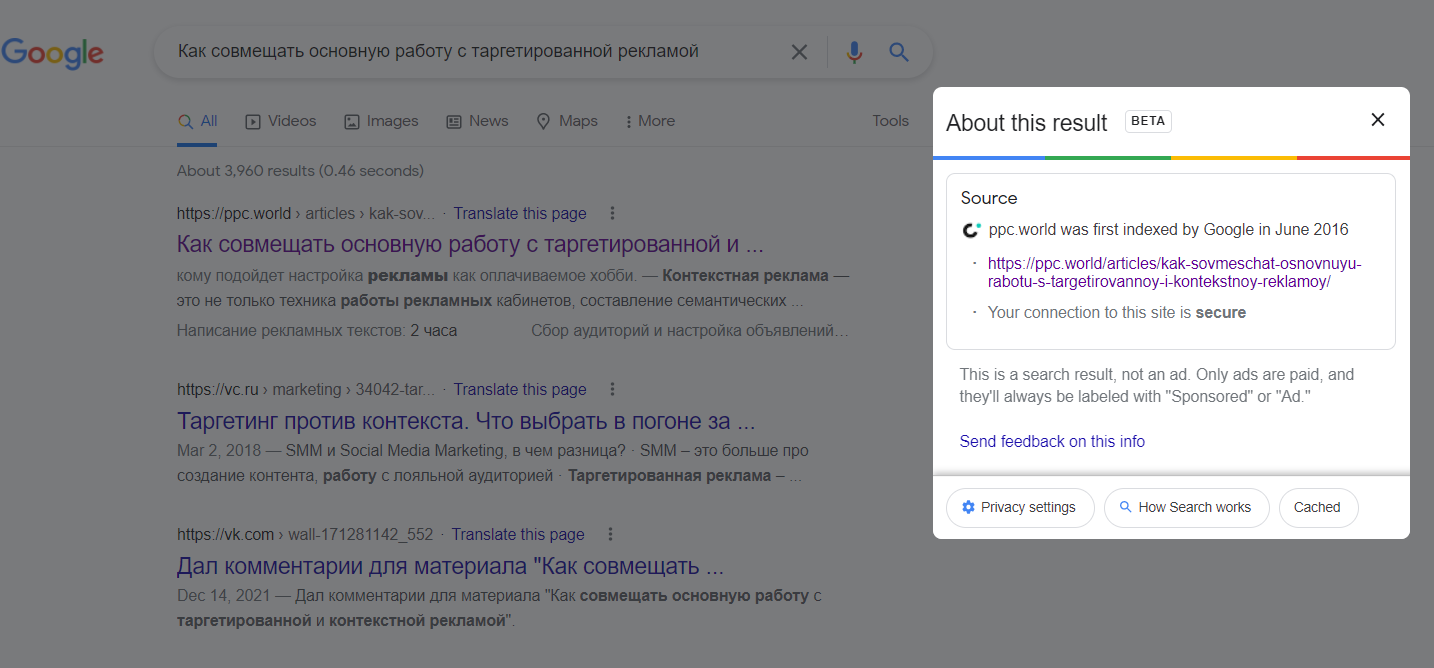The width and height of the screenshot is (1434, 668).
Task: Click How Search works button
Action: coord(1185,507)
